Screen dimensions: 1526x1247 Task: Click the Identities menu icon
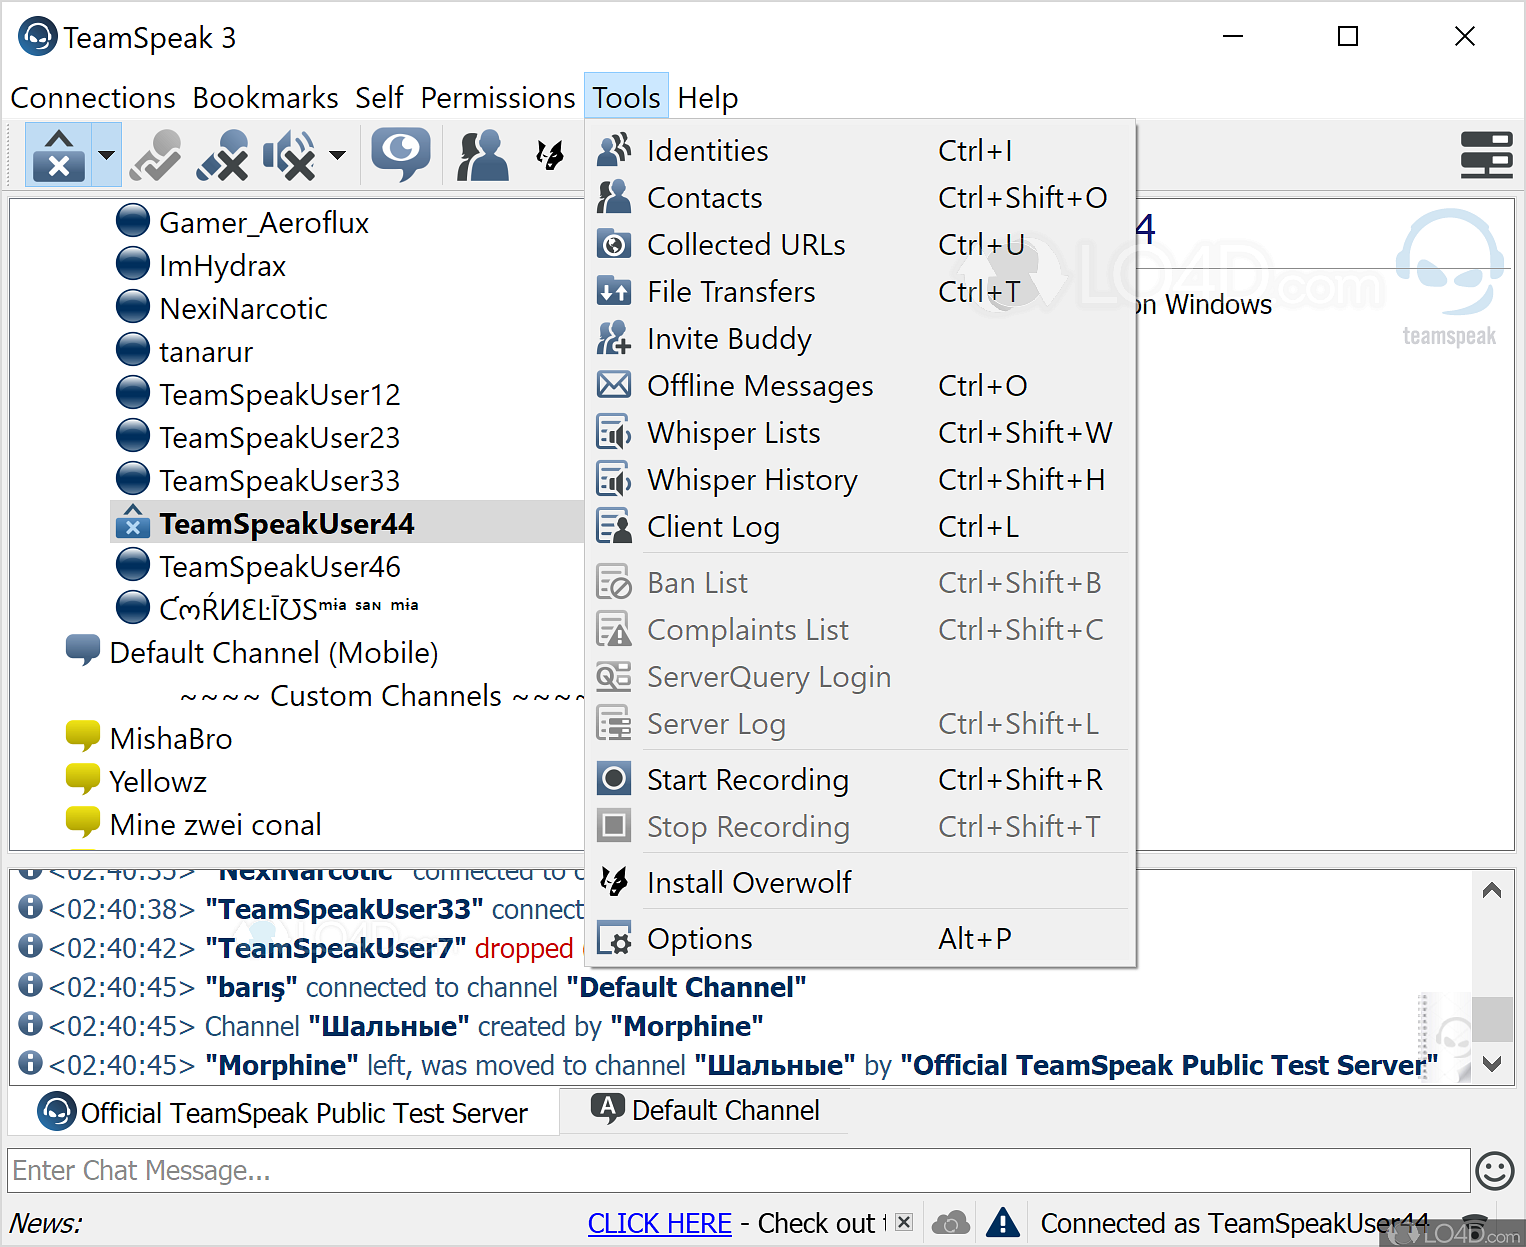(x=614, y=150)
